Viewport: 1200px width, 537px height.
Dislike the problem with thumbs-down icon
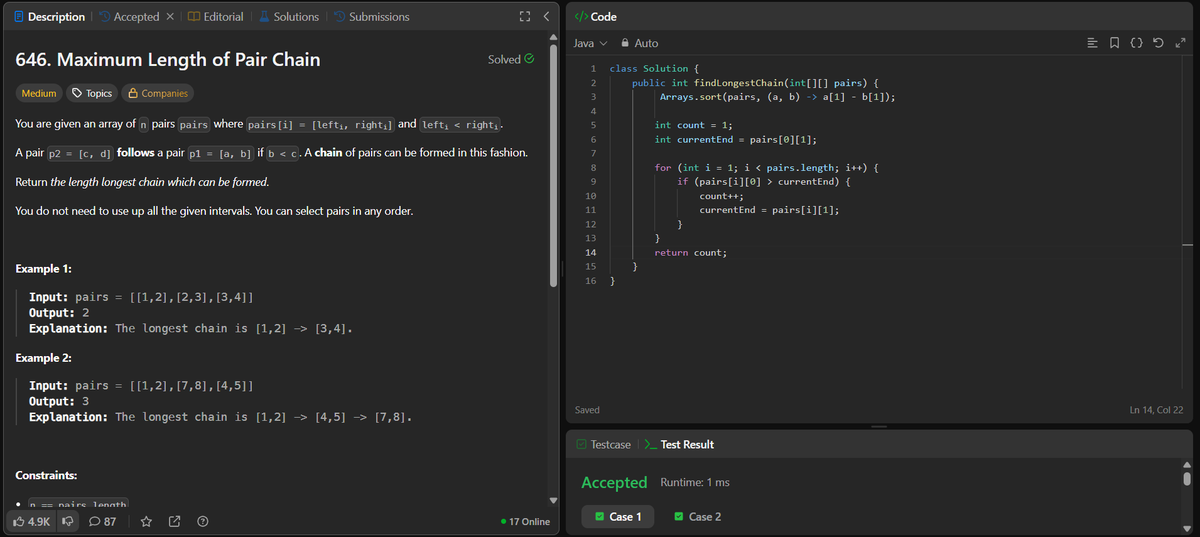[x=69, y=521]
